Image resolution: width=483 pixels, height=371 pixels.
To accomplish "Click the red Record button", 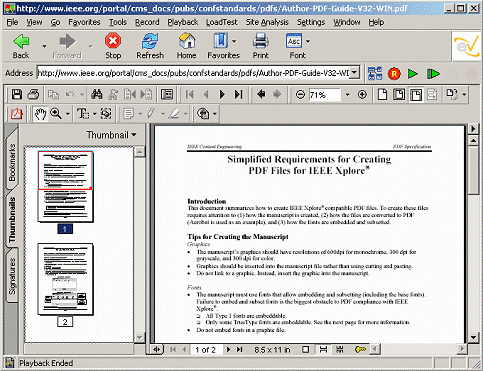I will pos(394,74).
